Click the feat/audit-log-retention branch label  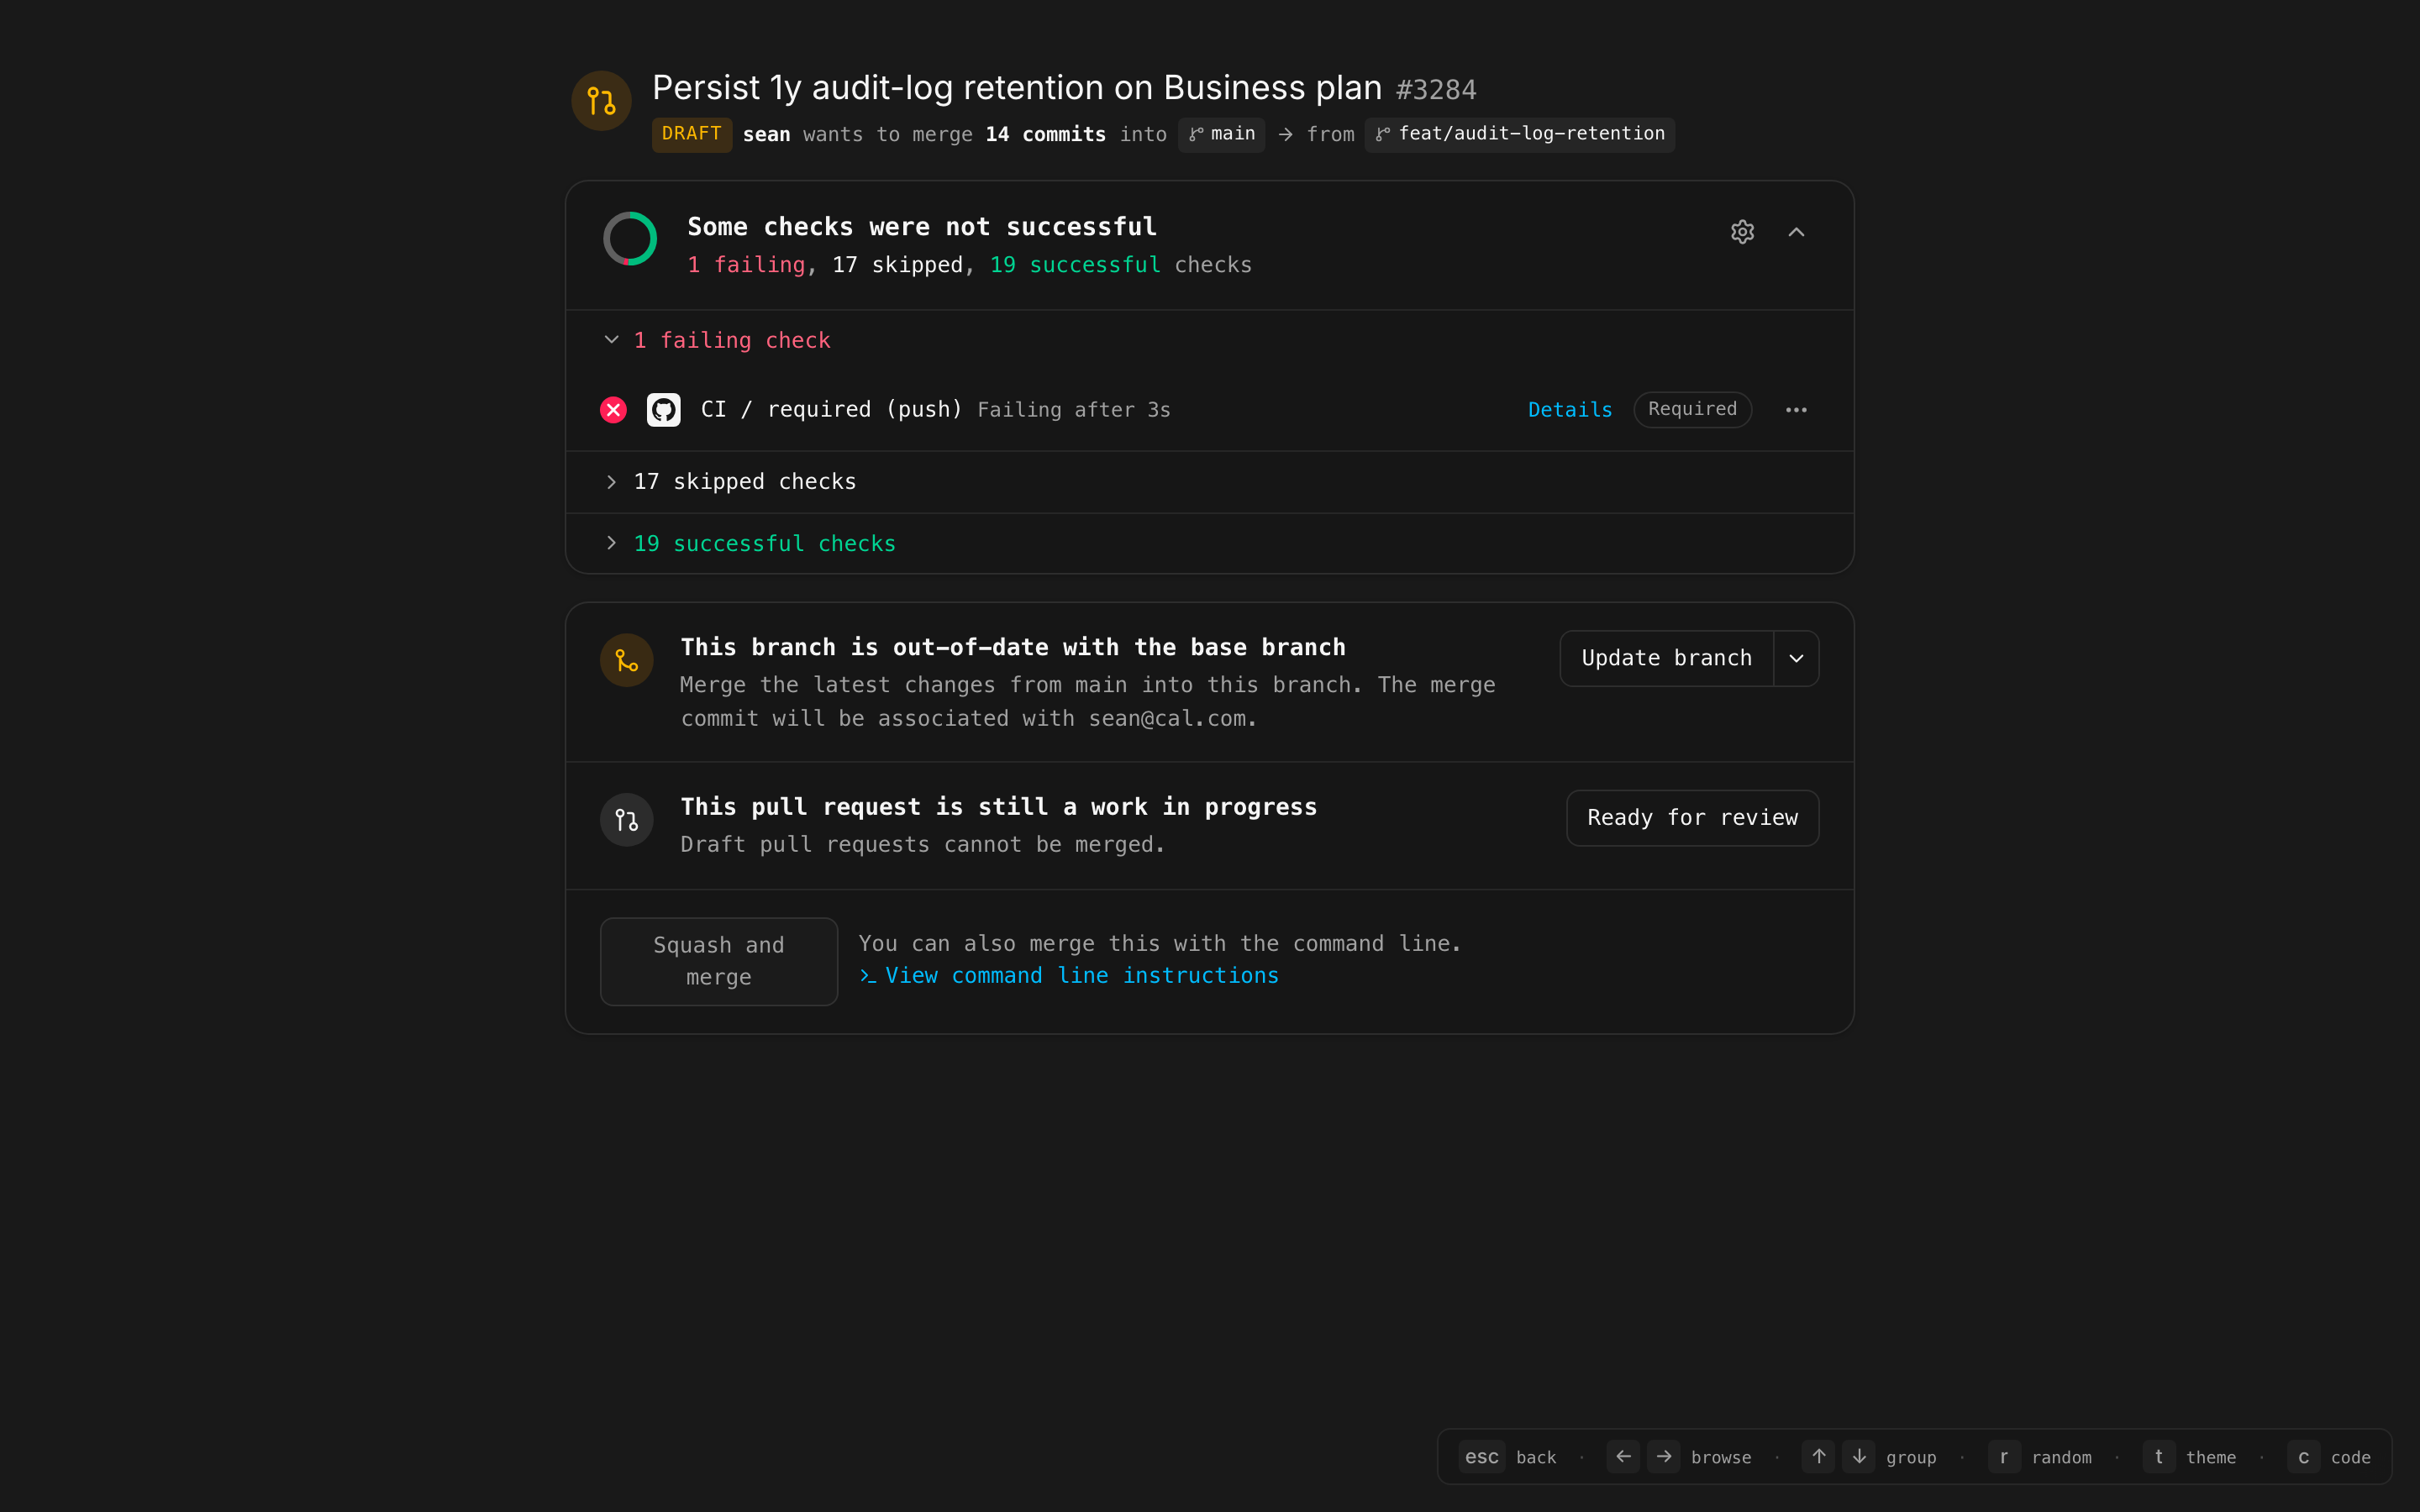point(1520,134)
